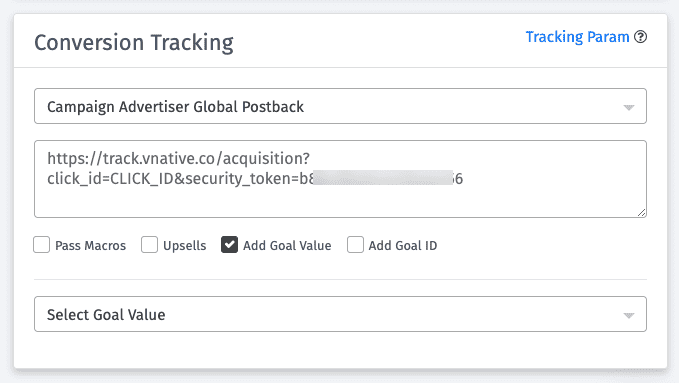Click the Add Goal ID label text
Image resolution: width=679 pixels, height=383 pixels.
[403, 246]
